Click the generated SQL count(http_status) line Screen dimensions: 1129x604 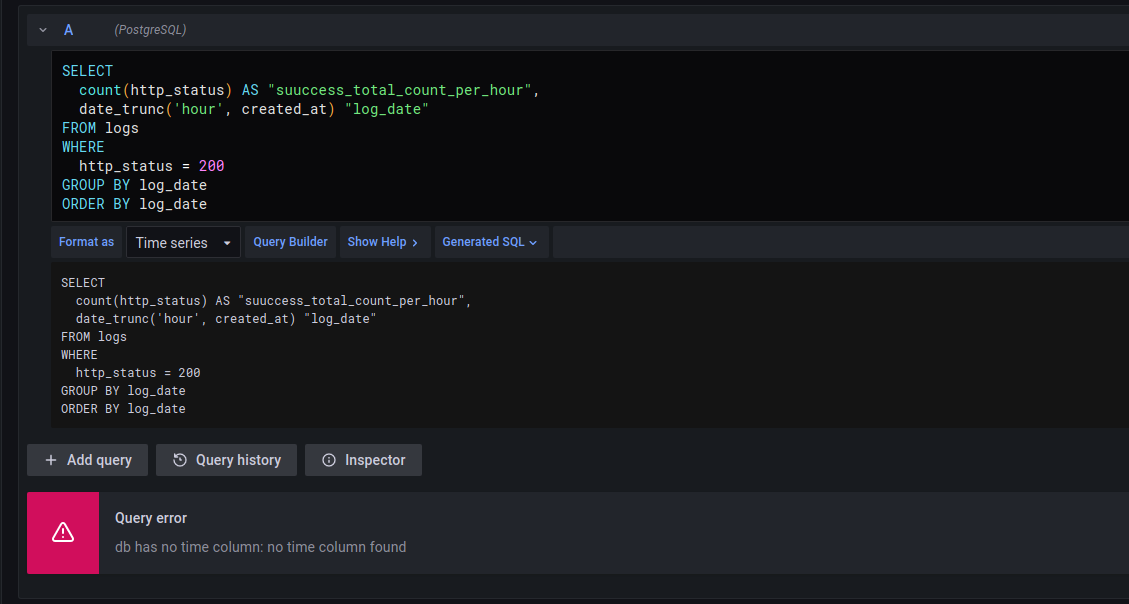tap(274, 301)
